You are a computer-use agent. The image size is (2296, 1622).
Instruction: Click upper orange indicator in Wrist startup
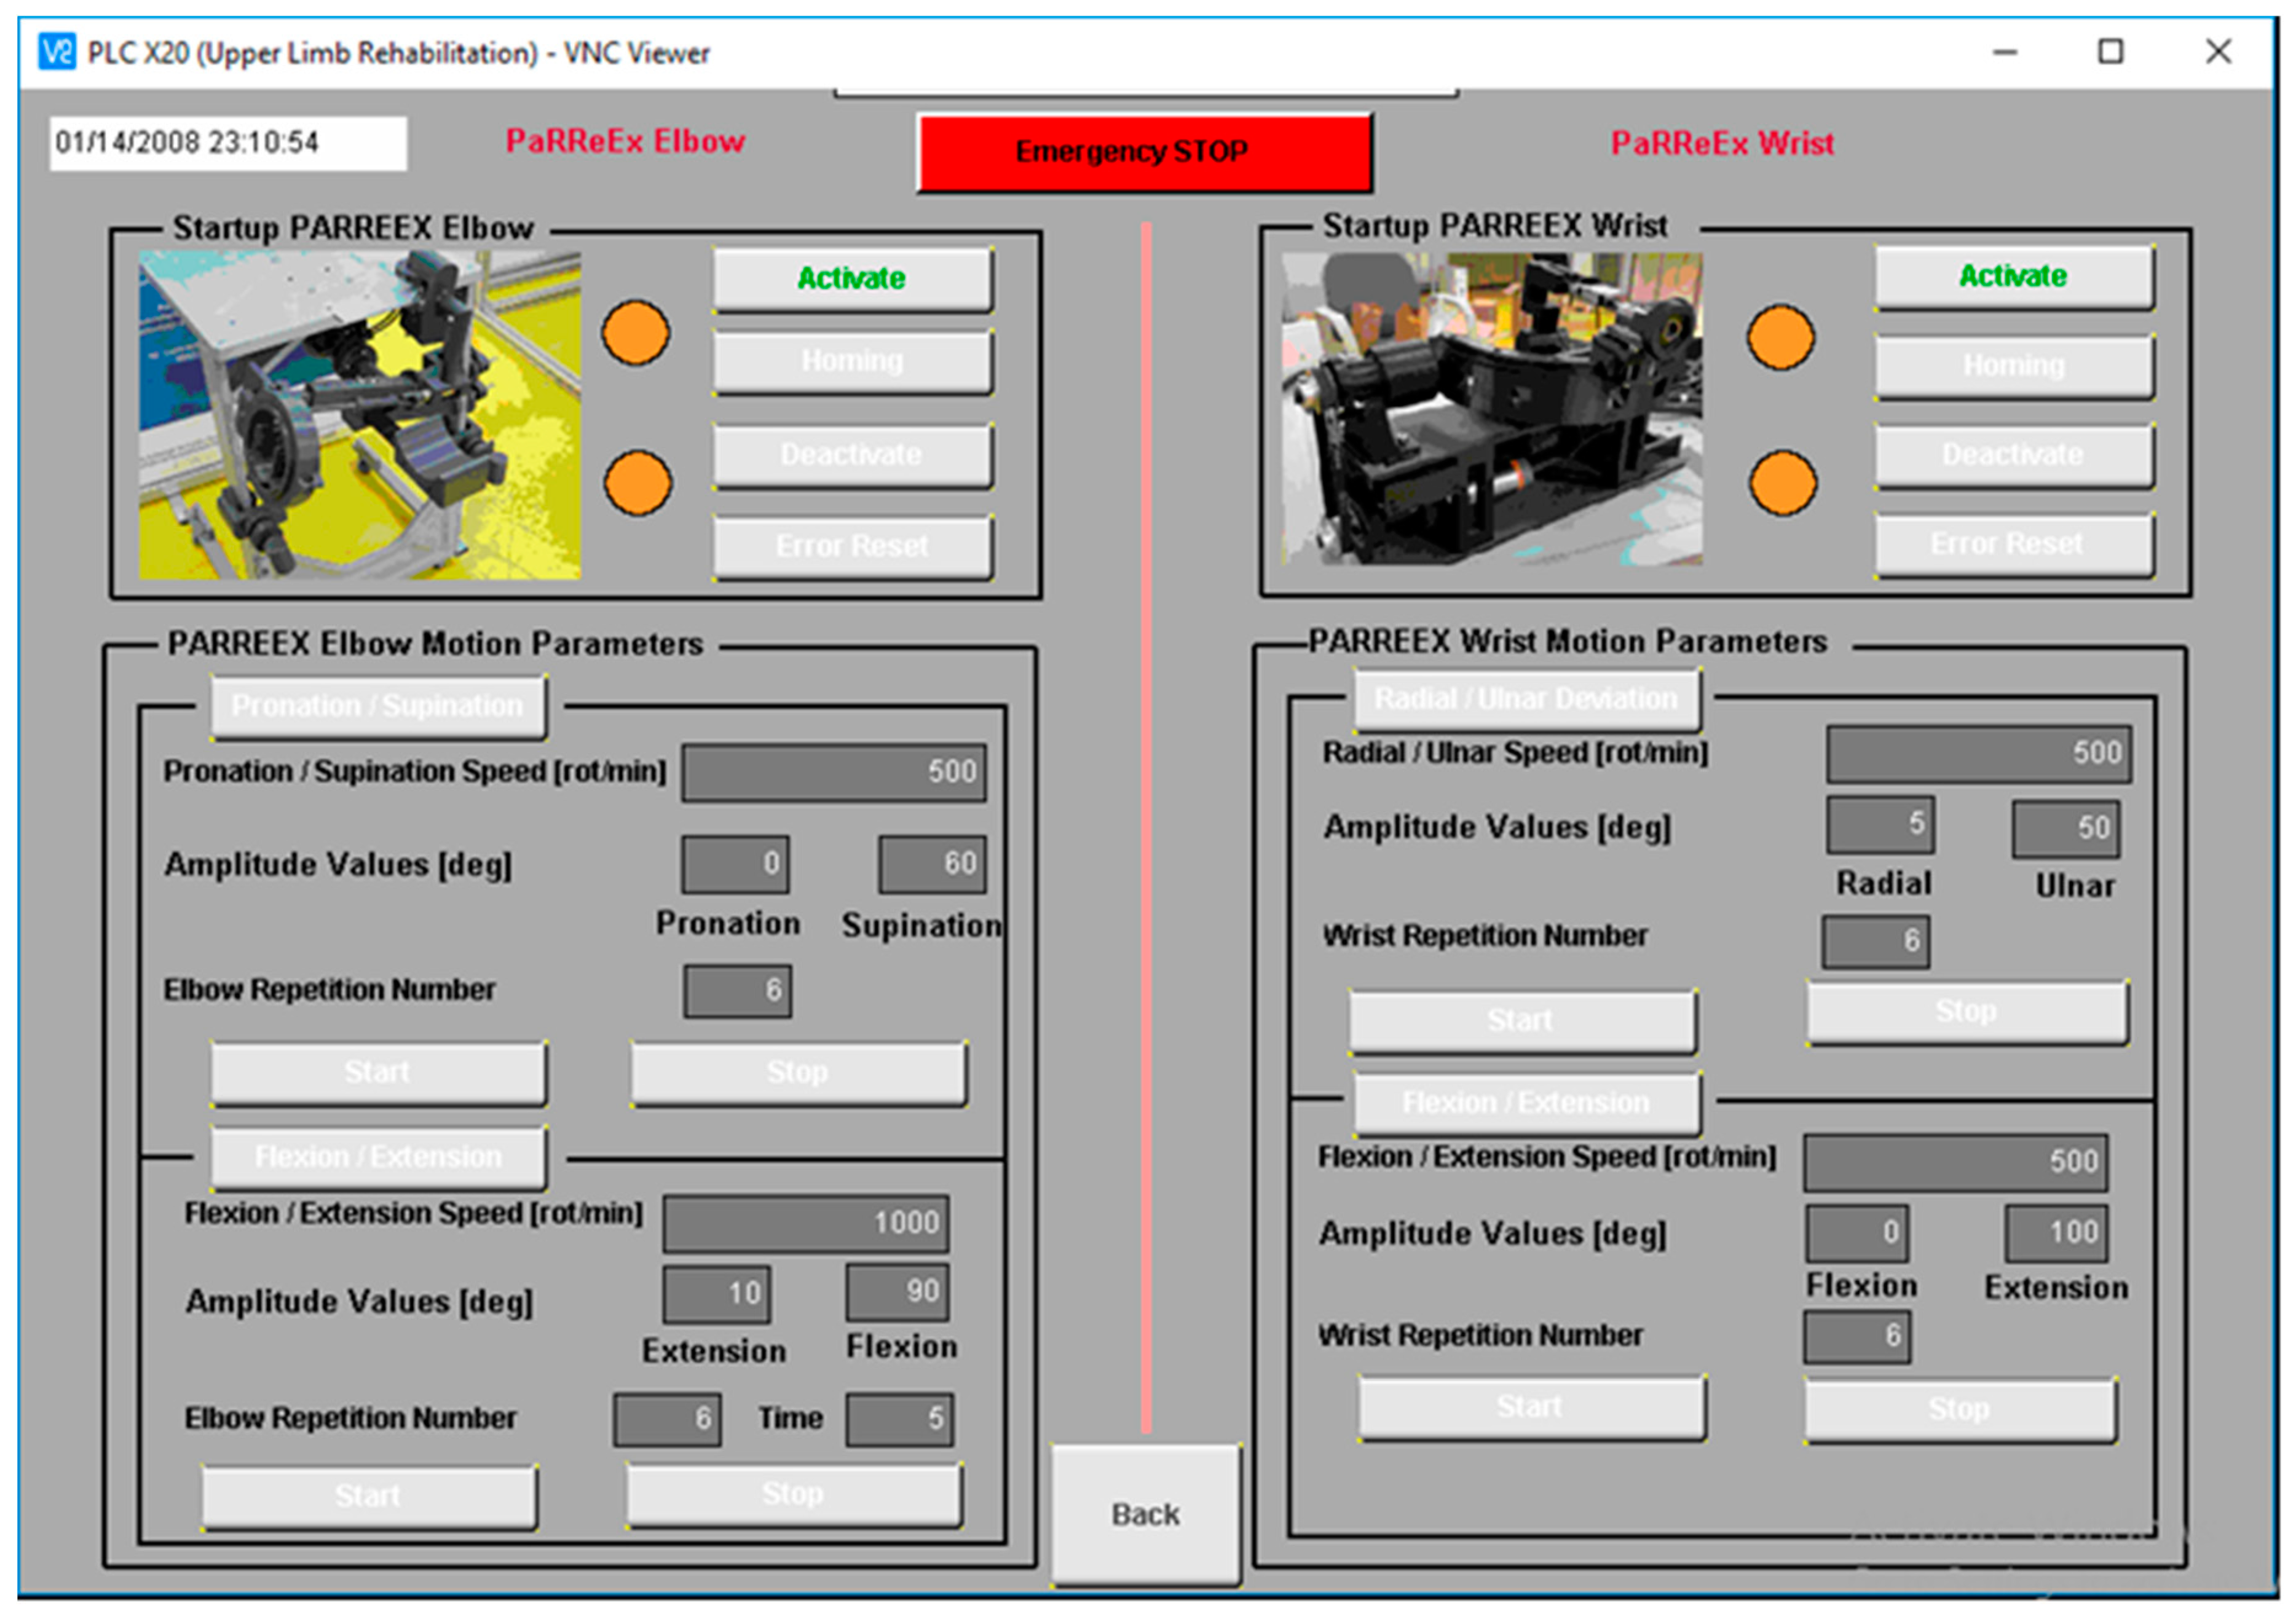pos(1781,337)
